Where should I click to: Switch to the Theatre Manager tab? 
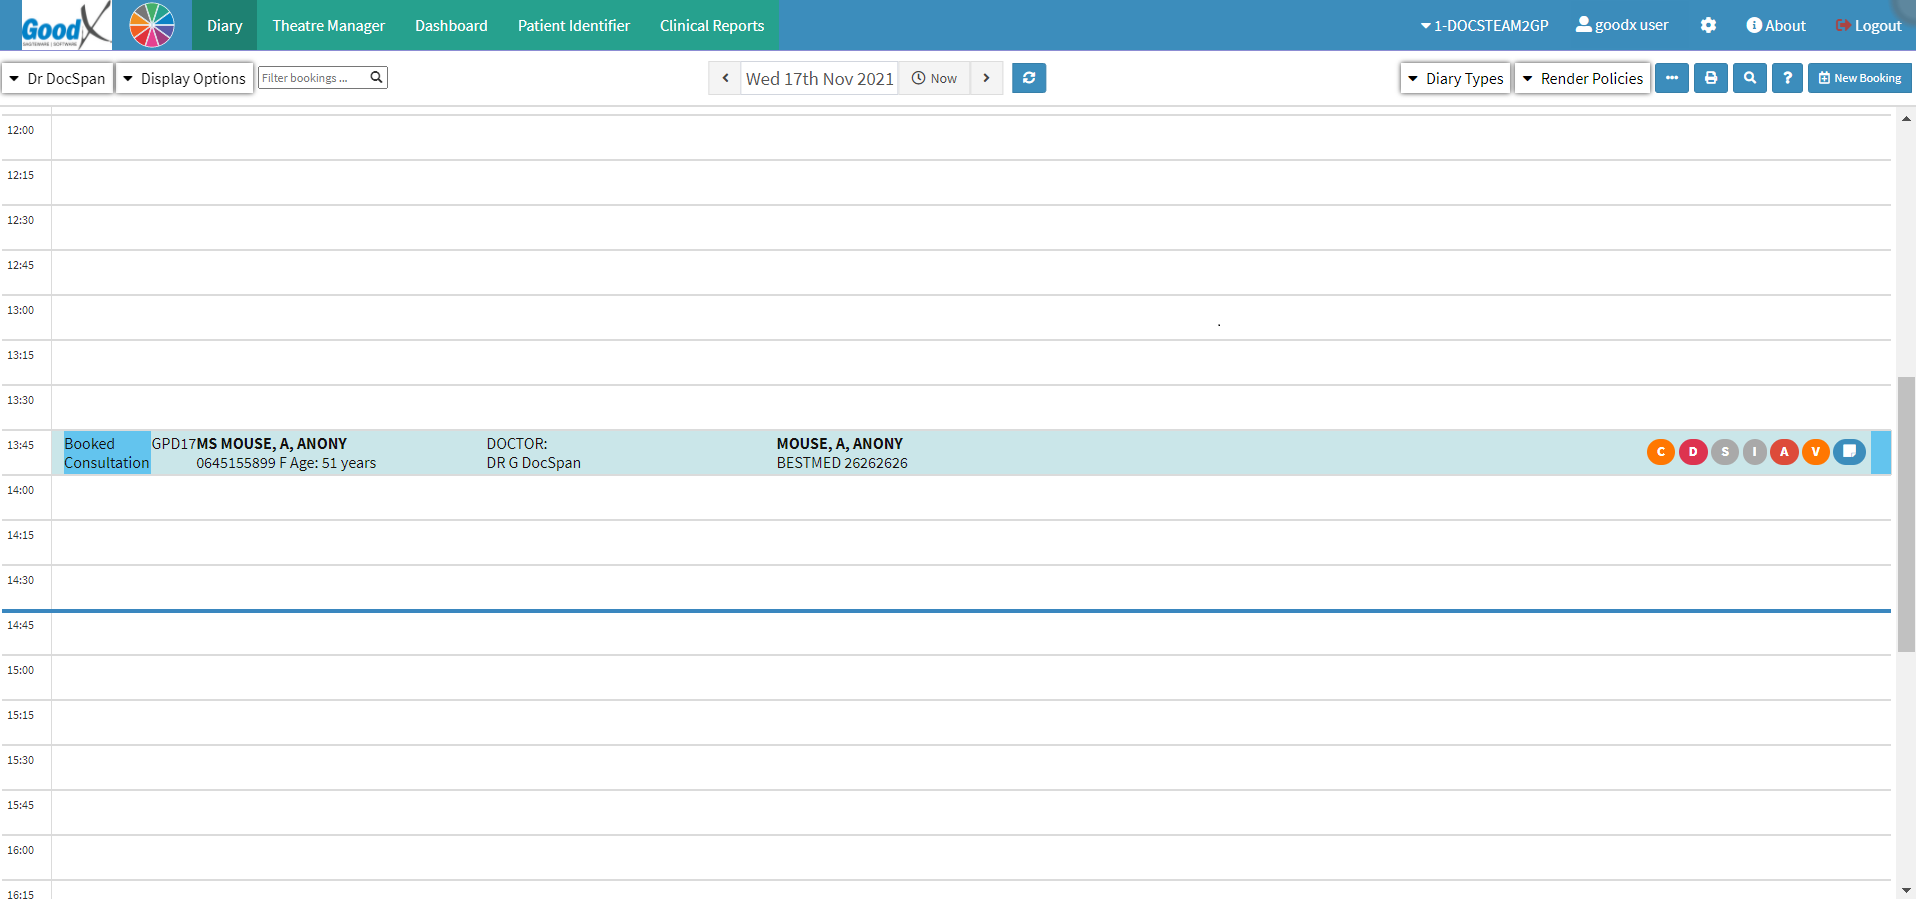[328, 26]
